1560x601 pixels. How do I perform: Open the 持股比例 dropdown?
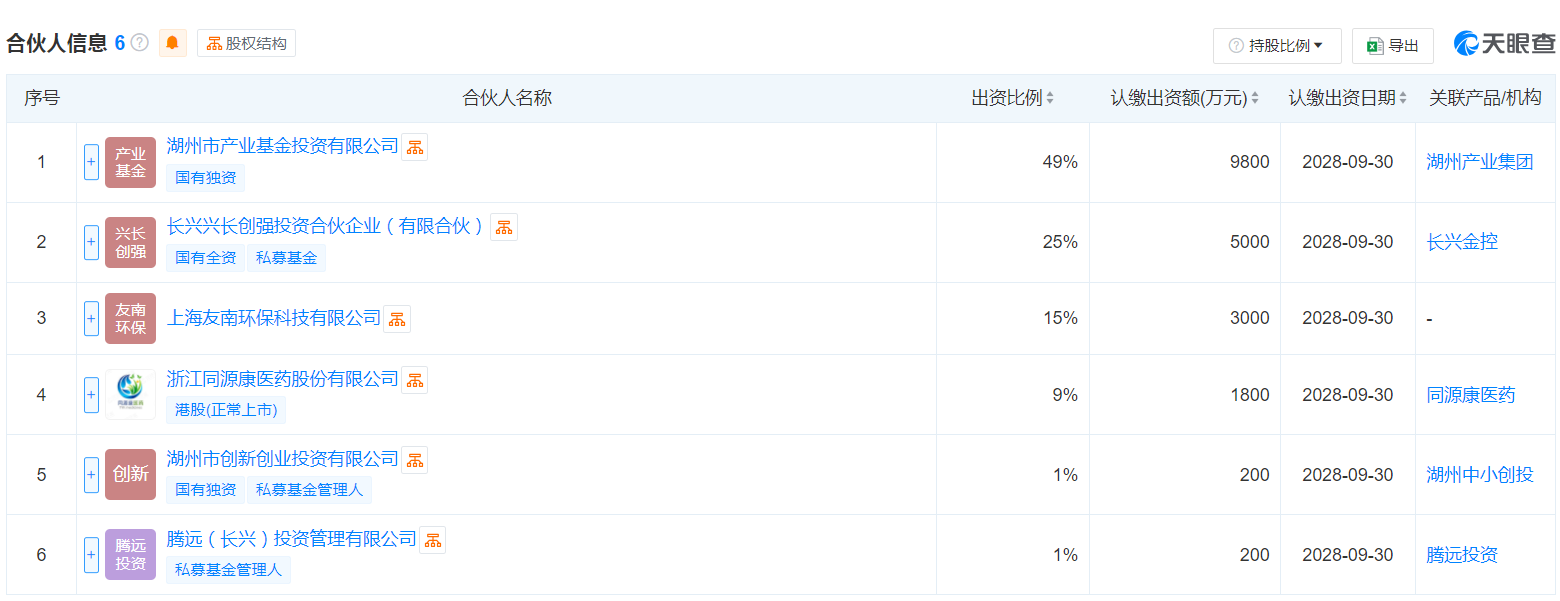point(1277,46)
